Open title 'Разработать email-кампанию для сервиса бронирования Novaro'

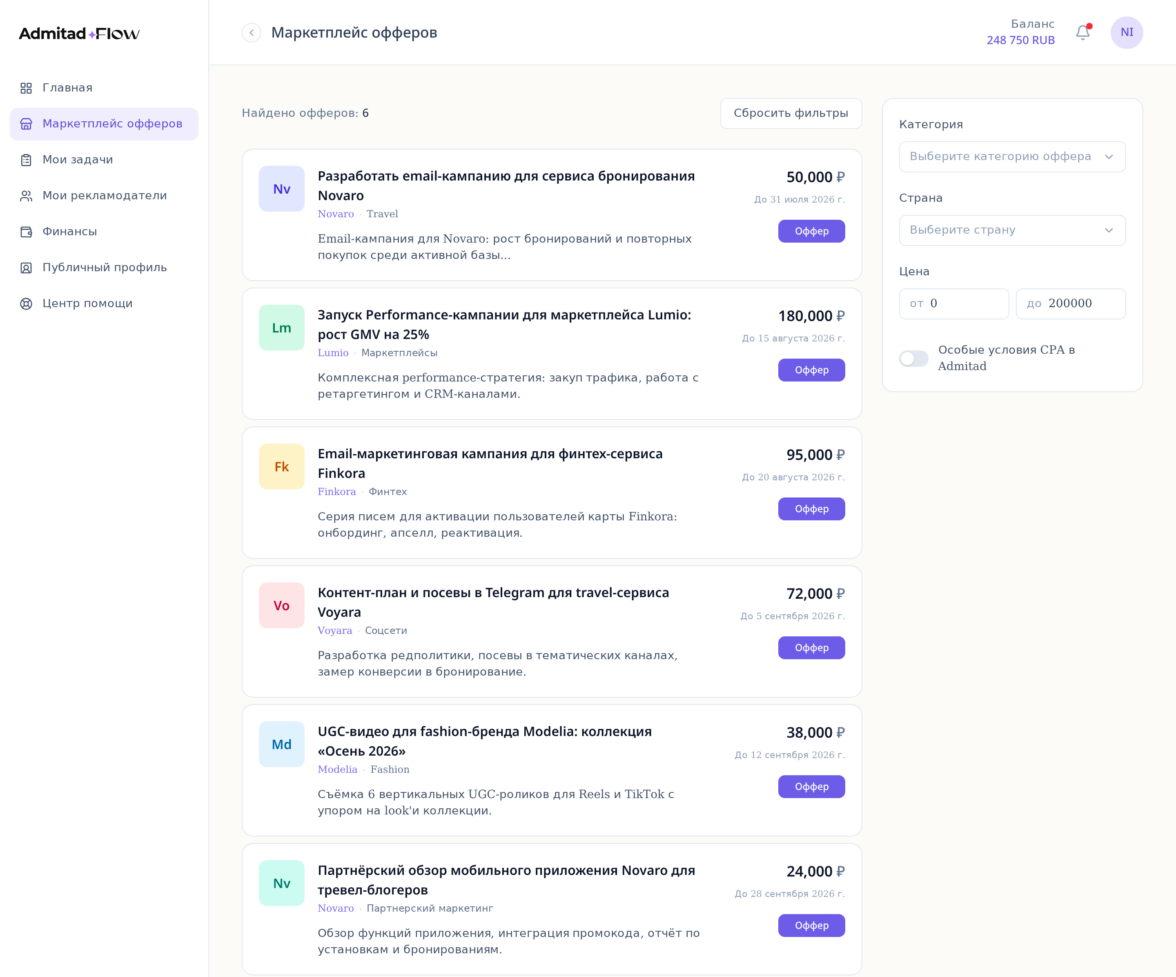[x=506, y=186]
